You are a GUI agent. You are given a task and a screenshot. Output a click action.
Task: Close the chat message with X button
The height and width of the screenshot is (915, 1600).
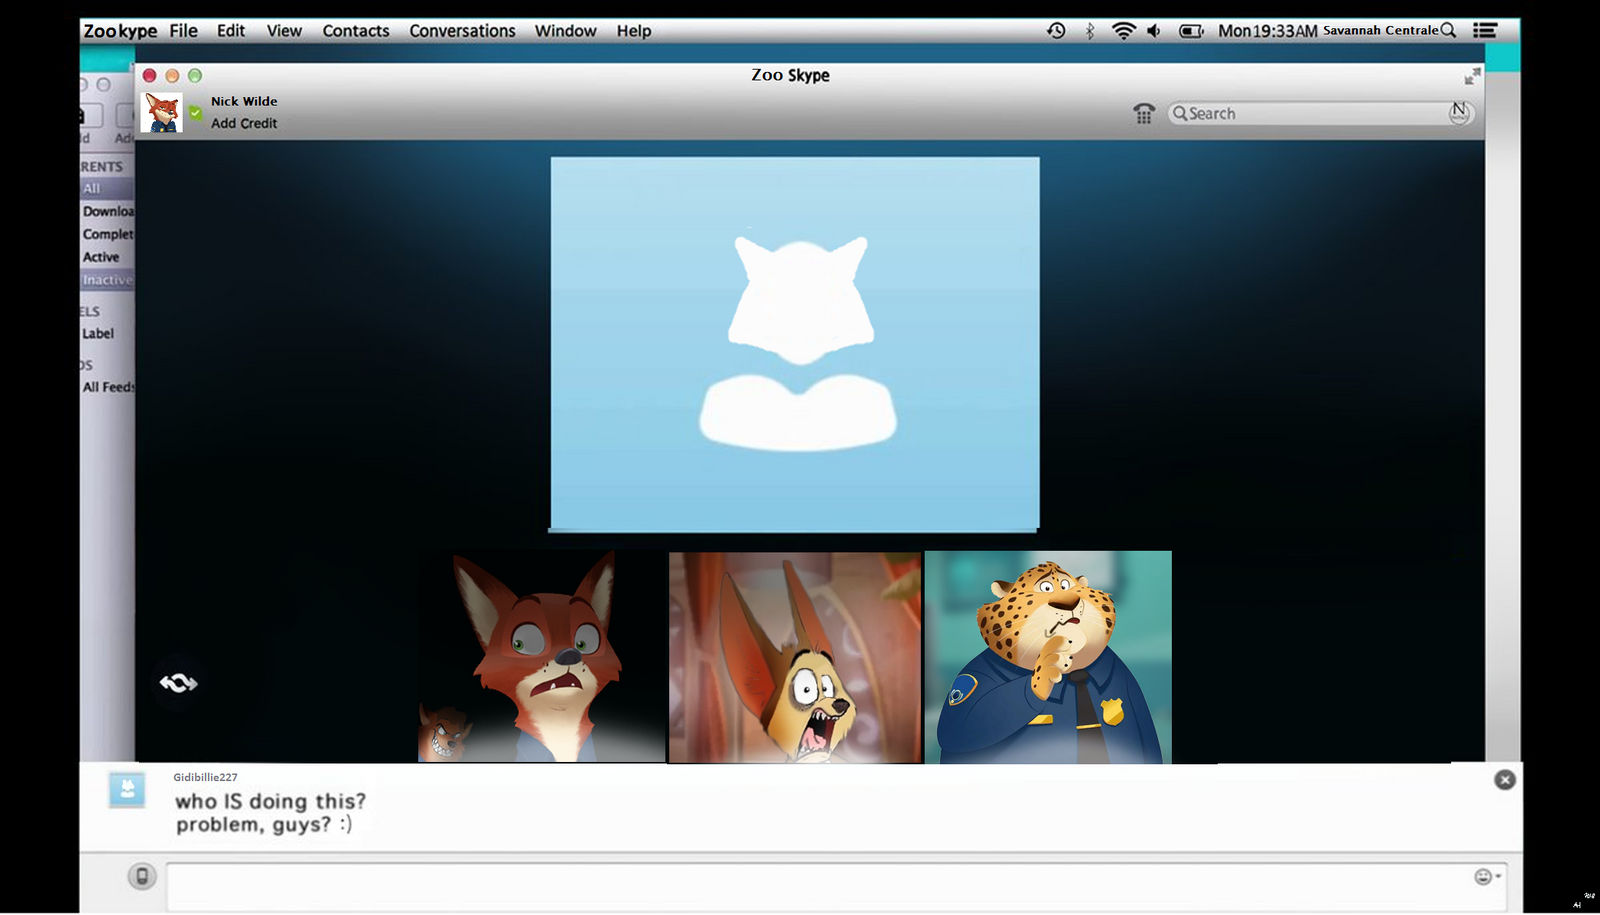[x=1505, y=780]
